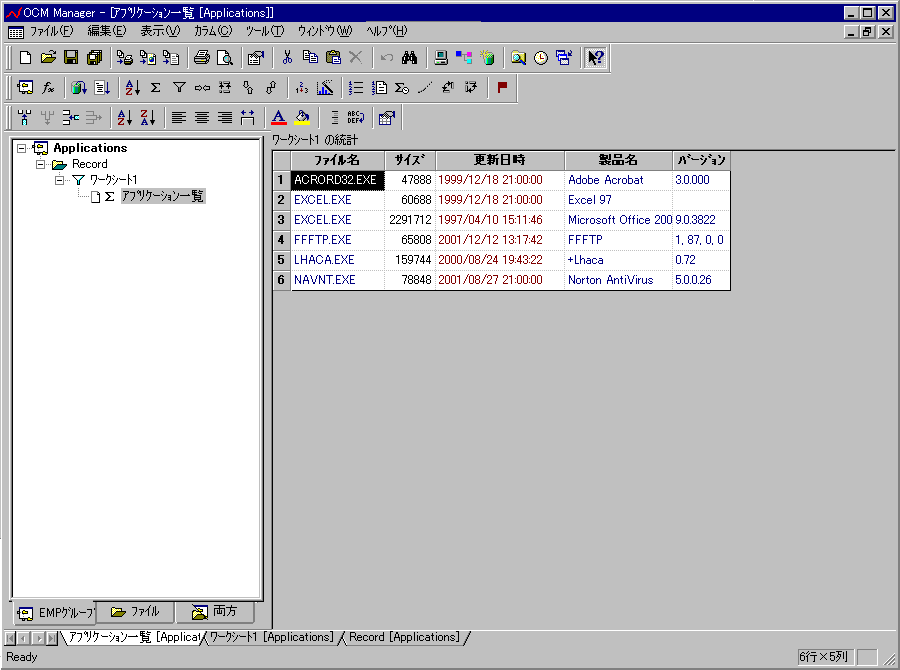This screenshot has height=670, width=900.
Task: Open the カラム(C) menu
Action: pyautogui.click(x=213, y=31)
